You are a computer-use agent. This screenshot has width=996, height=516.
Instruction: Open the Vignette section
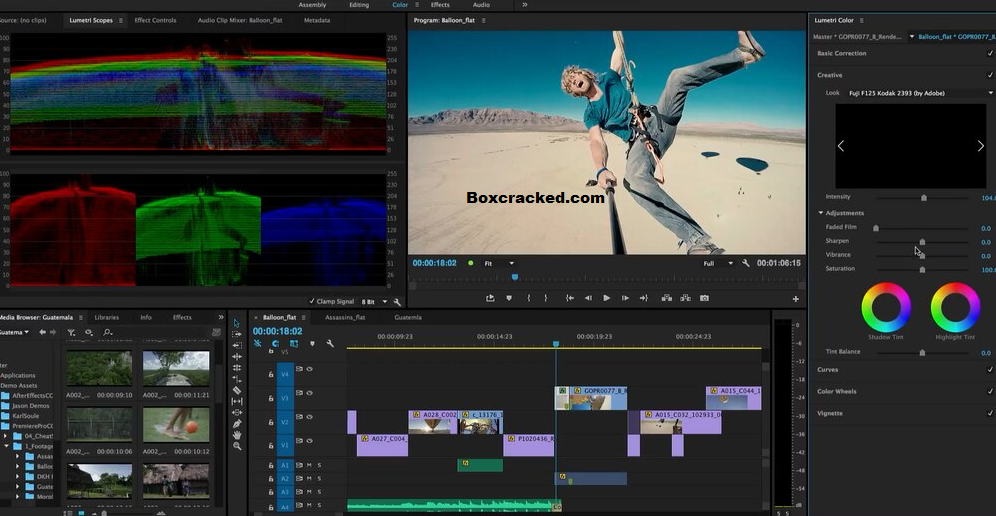coord(830,413)
